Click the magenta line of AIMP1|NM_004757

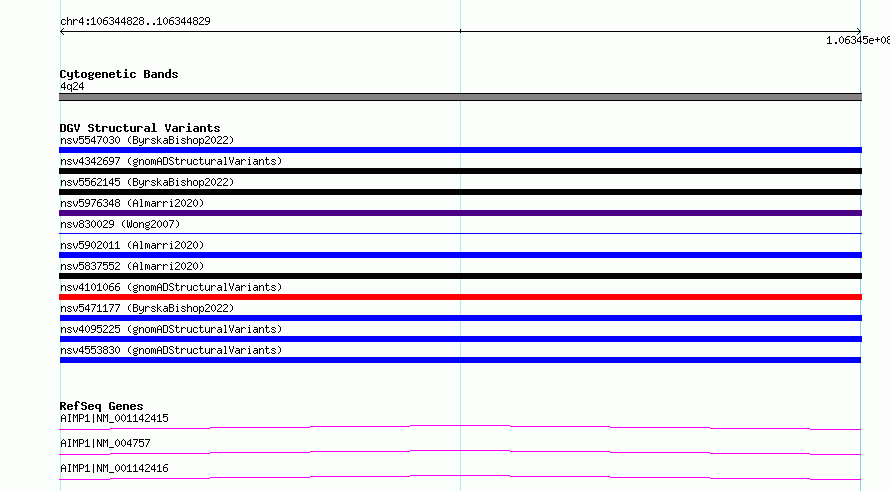(460, 452)
